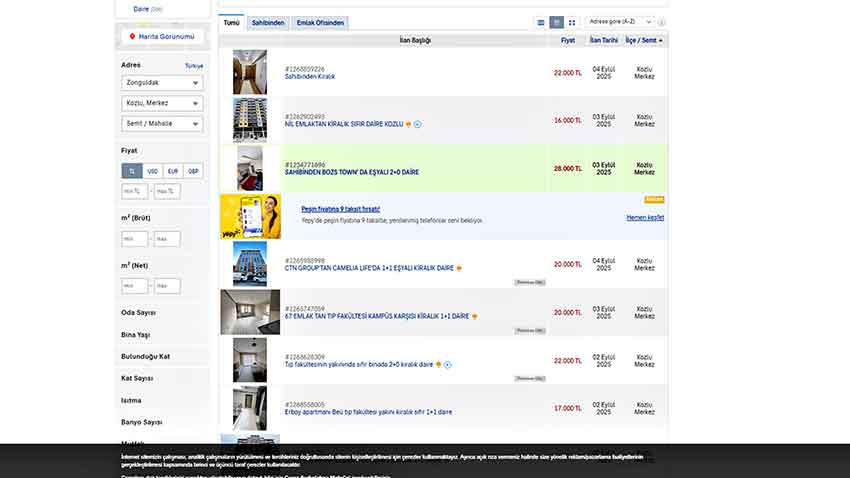Click the minimum price input field
The image size is (850, 478).
point(134,191)
